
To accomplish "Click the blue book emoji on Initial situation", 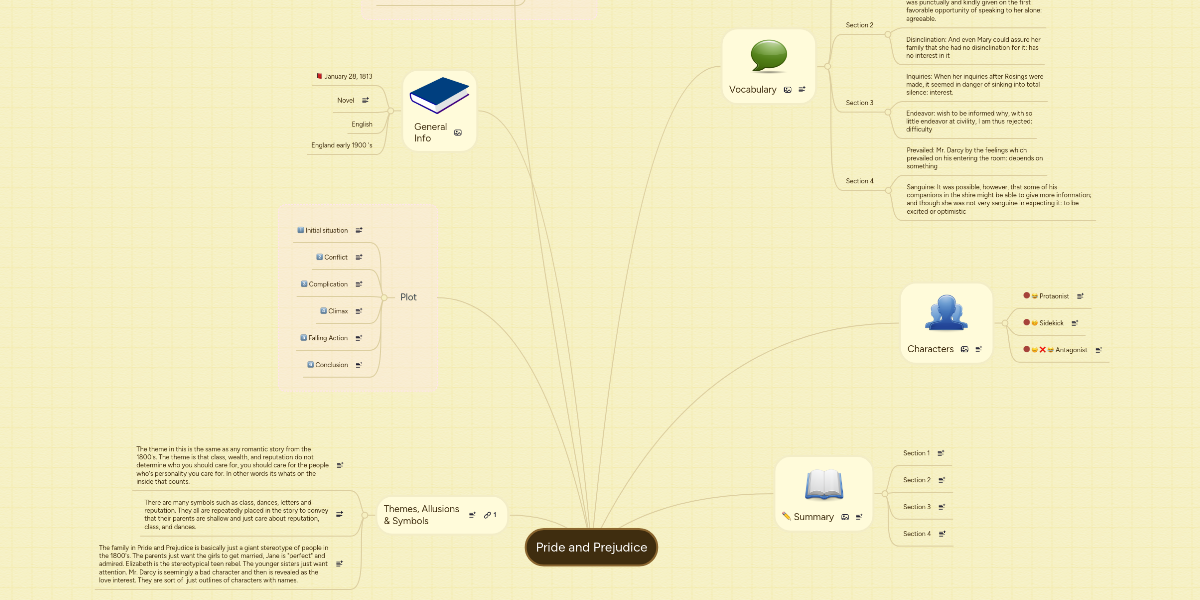I will [x=300, y=230].
